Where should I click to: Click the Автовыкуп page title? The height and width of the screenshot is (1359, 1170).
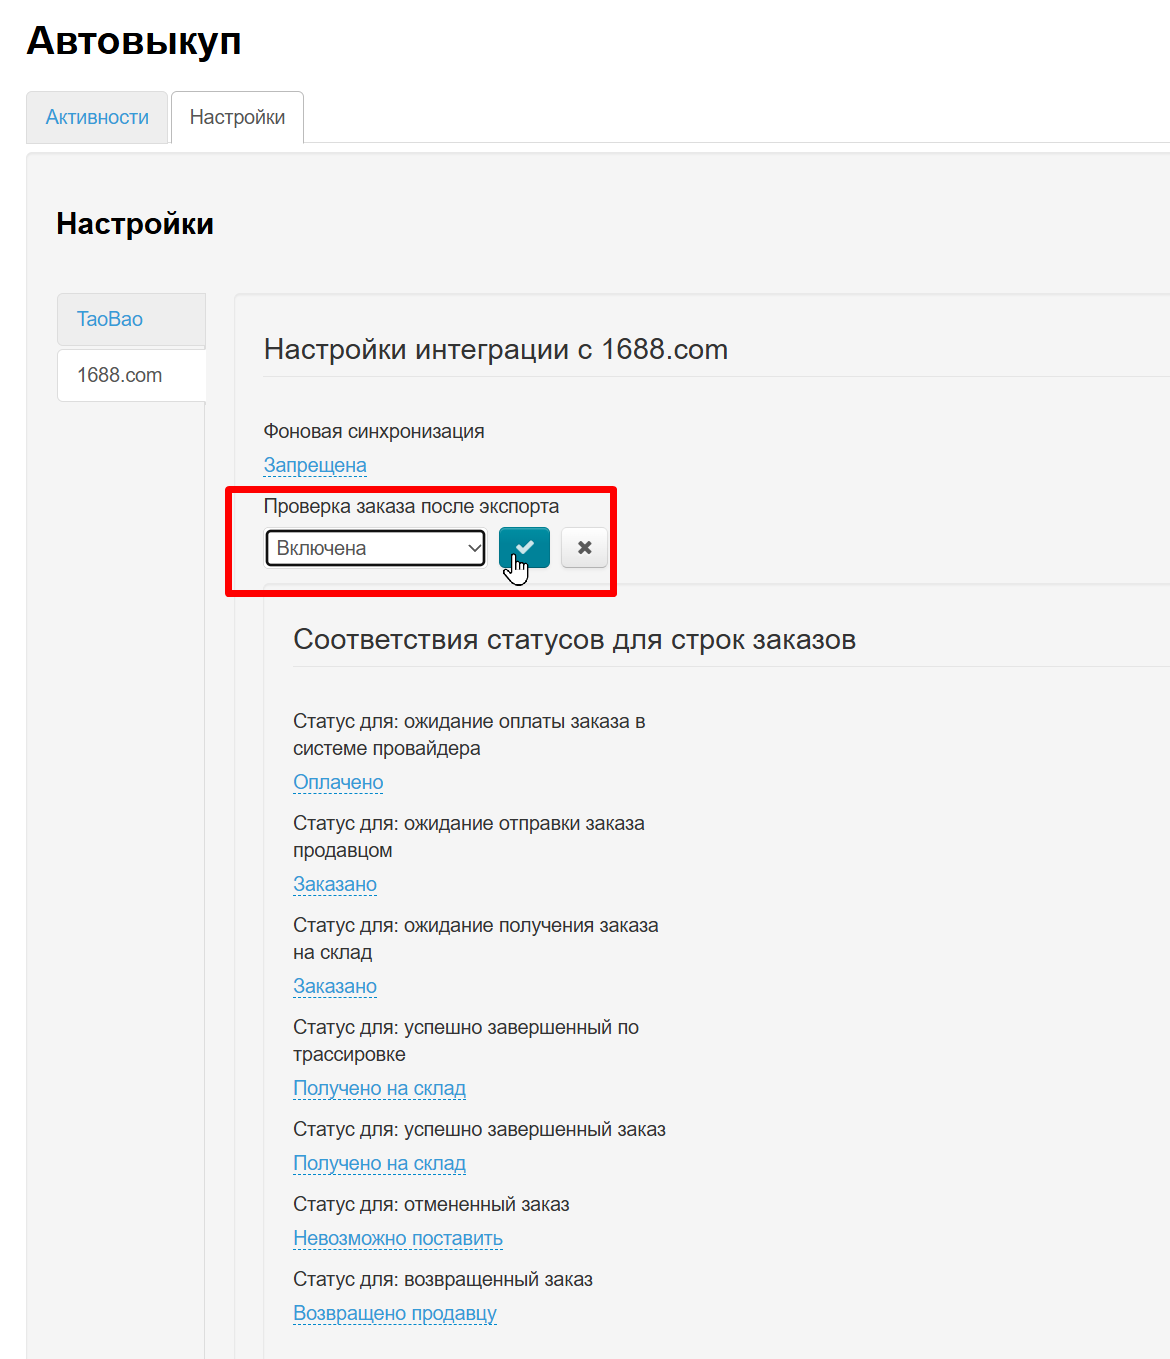point(134,41)
